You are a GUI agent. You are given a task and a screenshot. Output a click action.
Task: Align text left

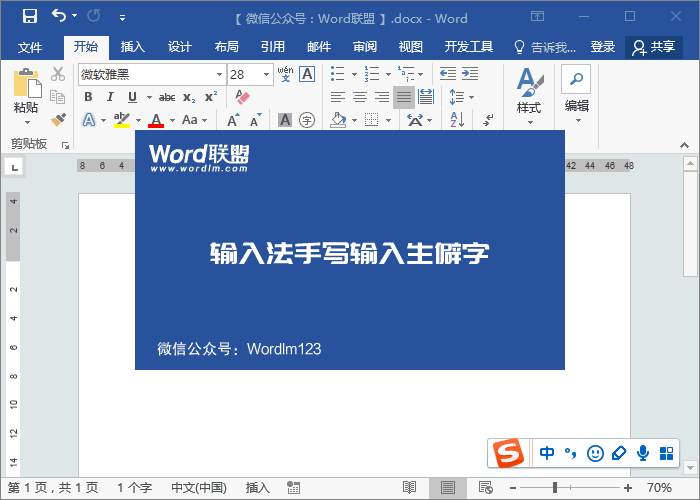point(338,97)
